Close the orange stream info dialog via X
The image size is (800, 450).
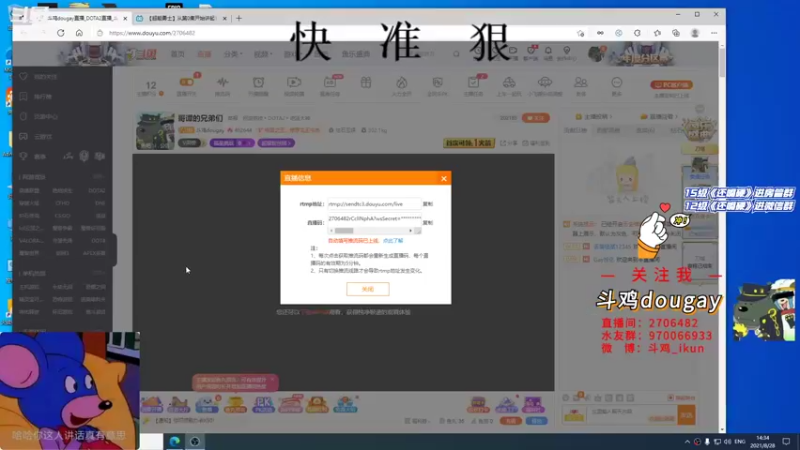click(x=444, y=178)
